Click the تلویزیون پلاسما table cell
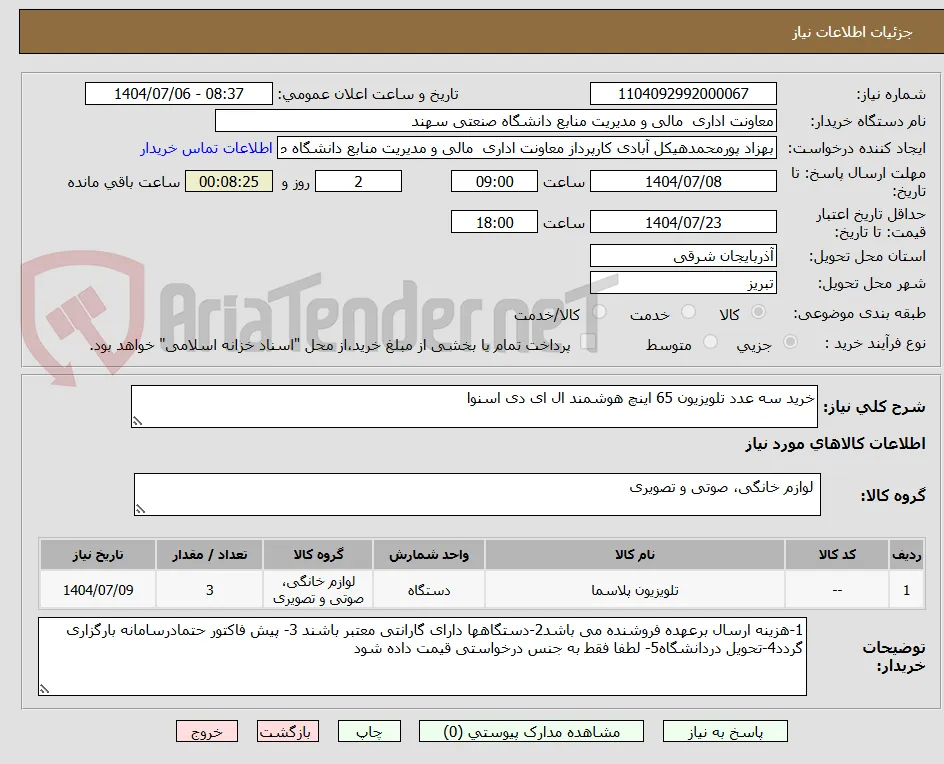944x764 pixels. (635, 590)
